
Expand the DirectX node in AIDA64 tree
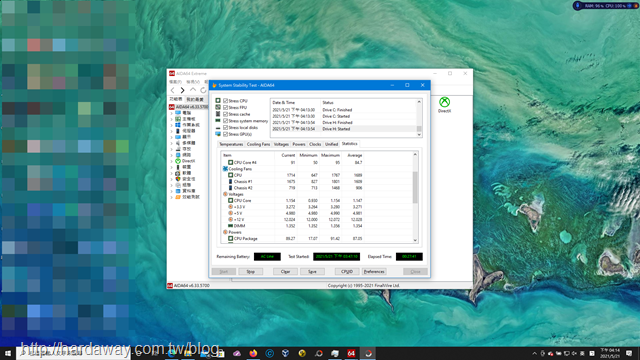click(x=171, y=161)
